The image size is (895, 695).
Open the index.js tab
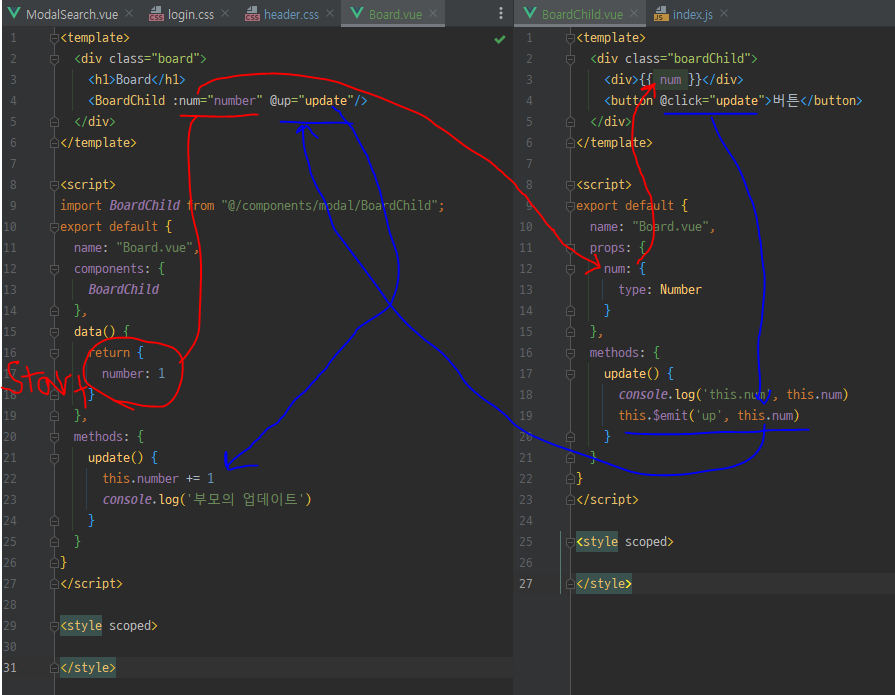pos(692,14)
